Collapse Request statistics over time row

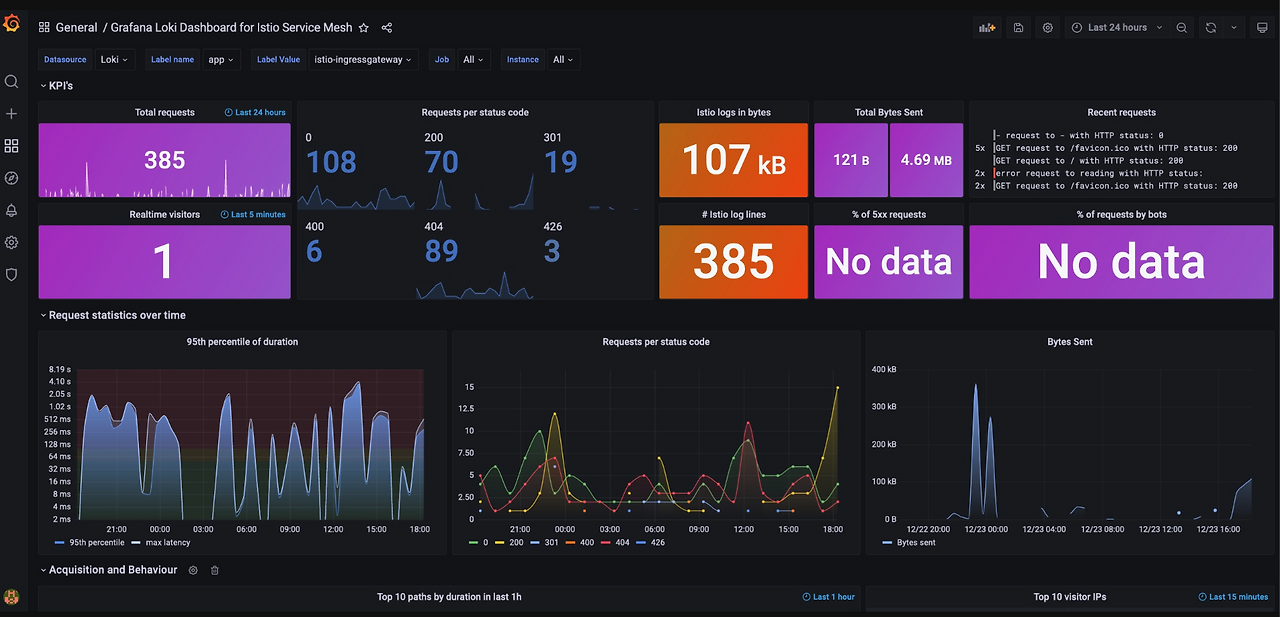pyautogui.click(x=112, y=315)
